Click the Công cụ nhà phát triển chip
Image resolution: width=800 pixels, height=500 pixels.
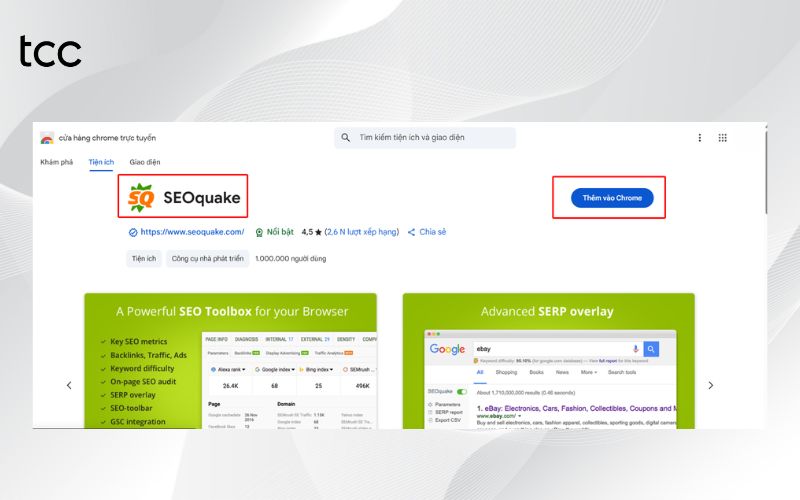[207, 259]
